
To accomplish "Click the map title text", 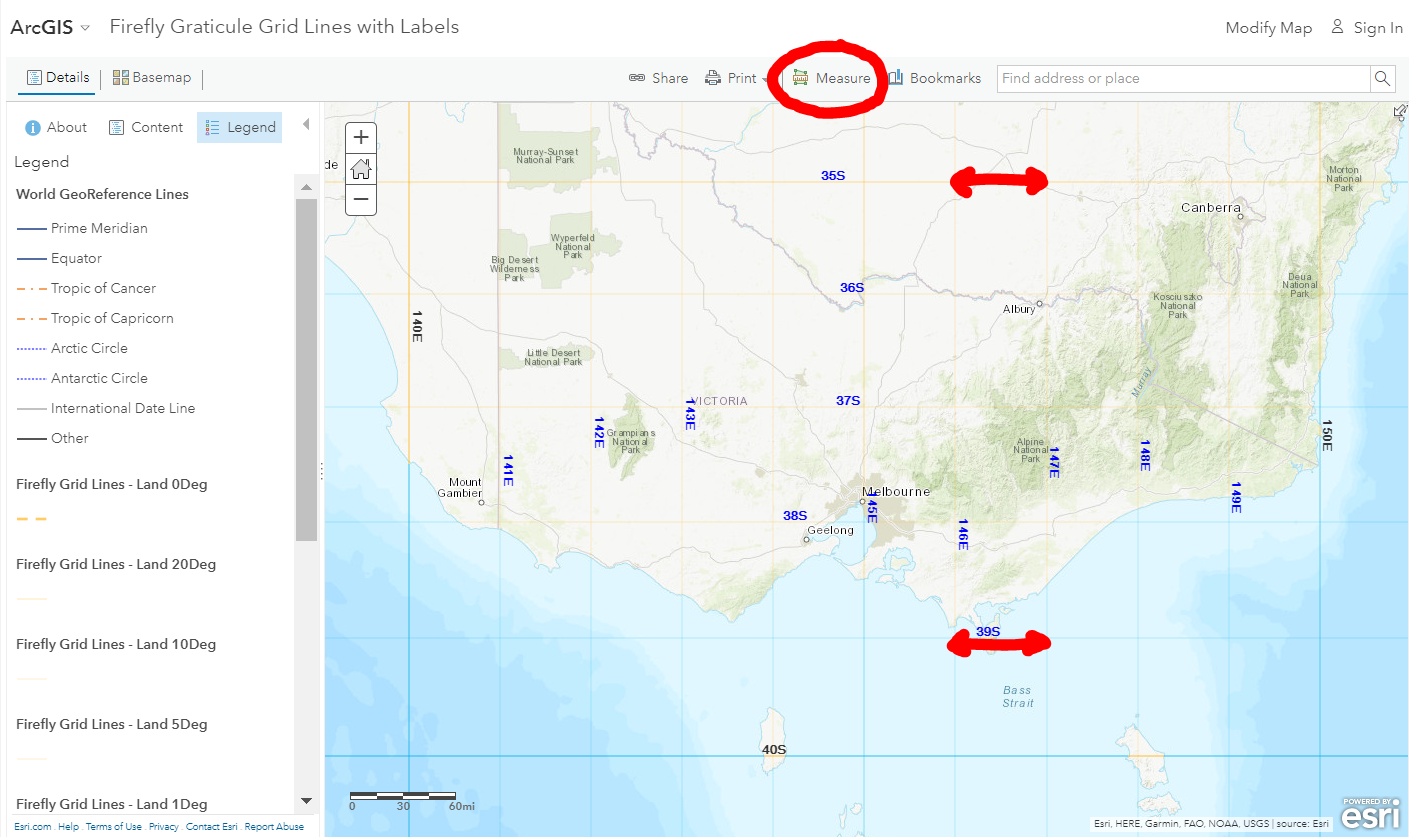I will (x=284, y=27).
